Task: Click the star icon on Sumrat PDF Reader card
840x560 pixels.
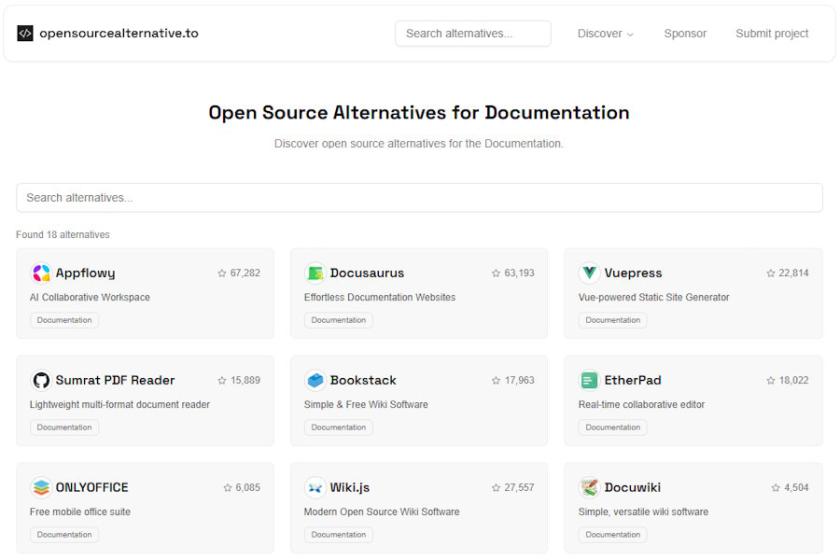Action: (x=222, y=380)
